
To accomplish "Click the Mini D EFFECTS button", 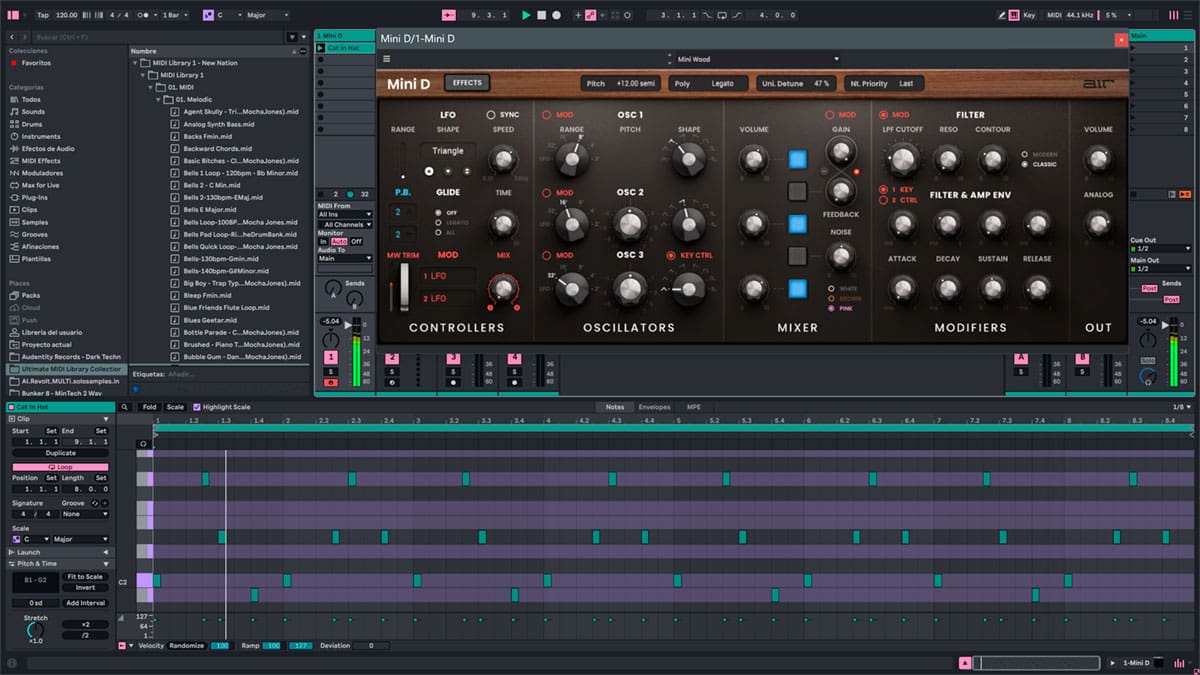I will coord(467,83).
